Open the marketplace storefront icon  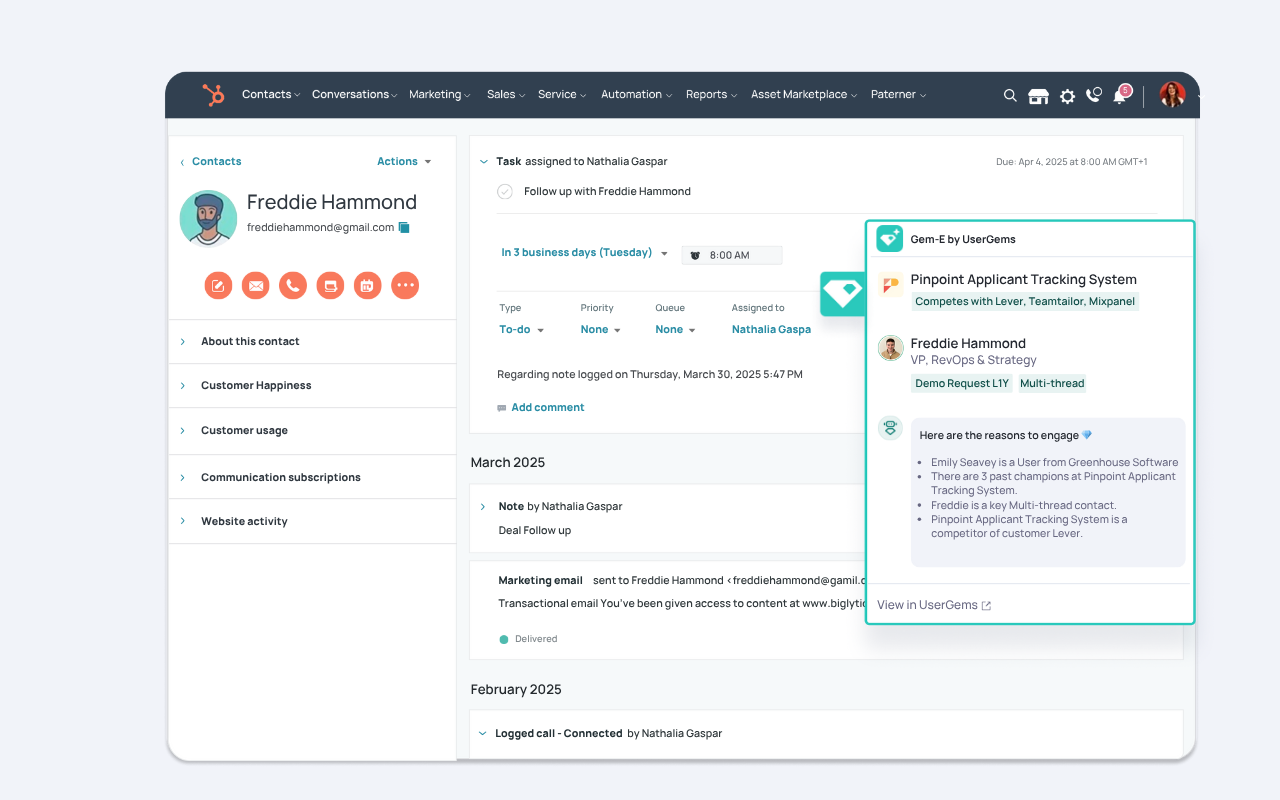click(1038, 96)
